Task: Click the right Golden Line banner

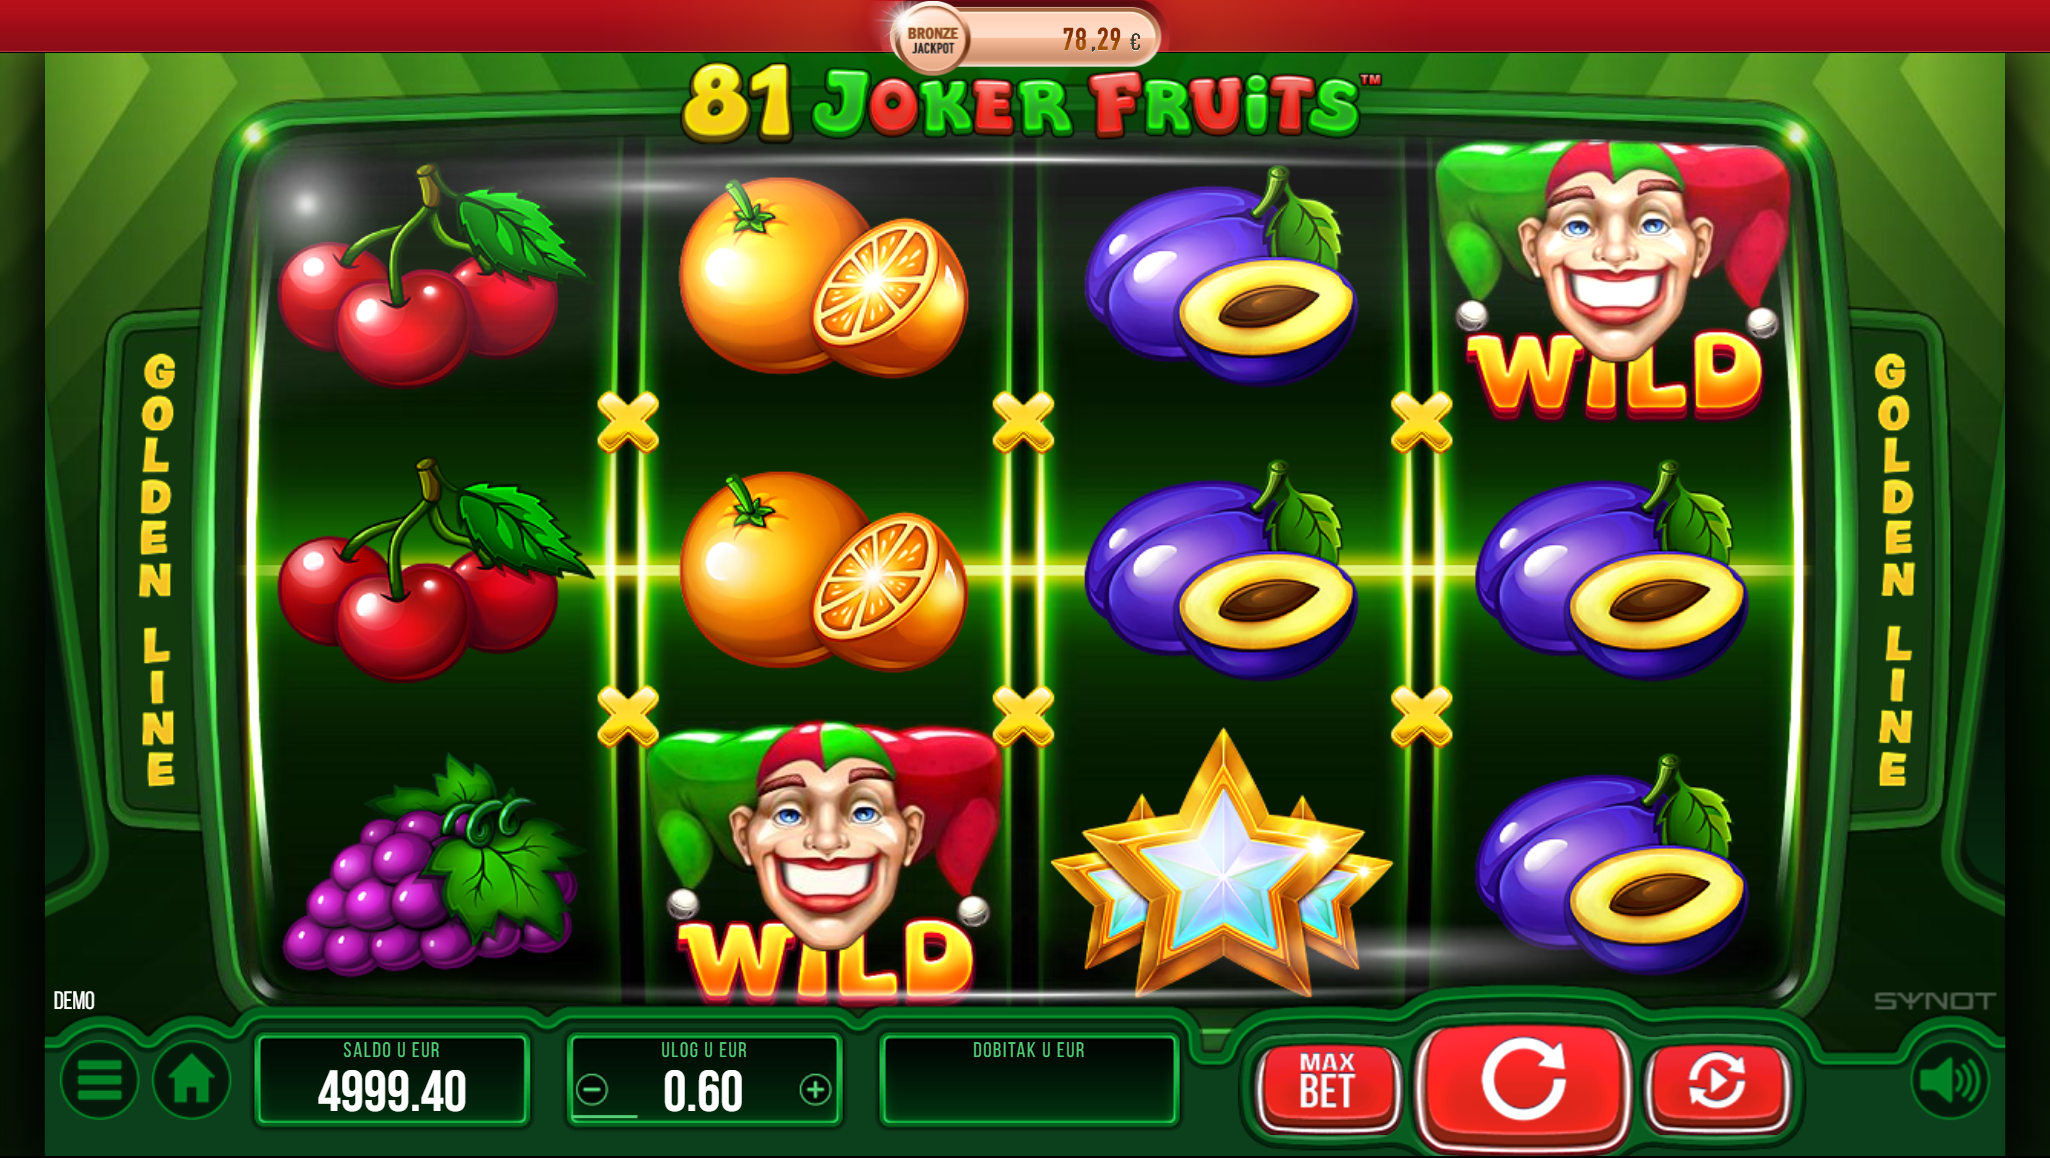Action: pos(1893,569)
